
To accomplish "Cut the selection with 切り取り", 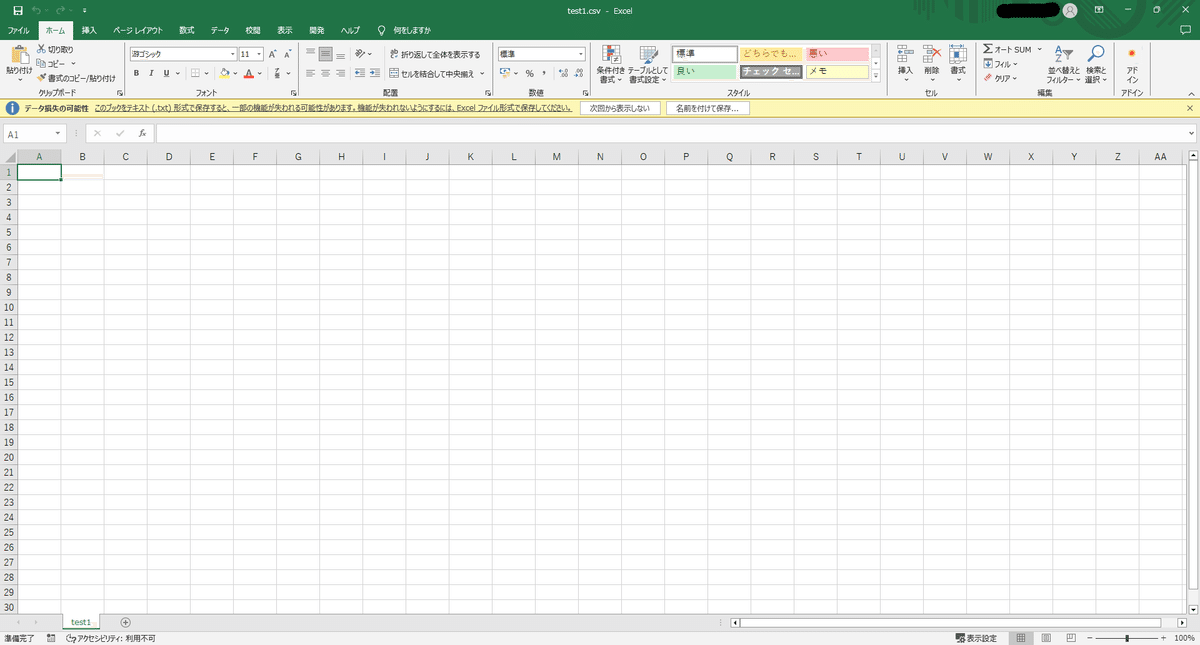I will point(55,49).
